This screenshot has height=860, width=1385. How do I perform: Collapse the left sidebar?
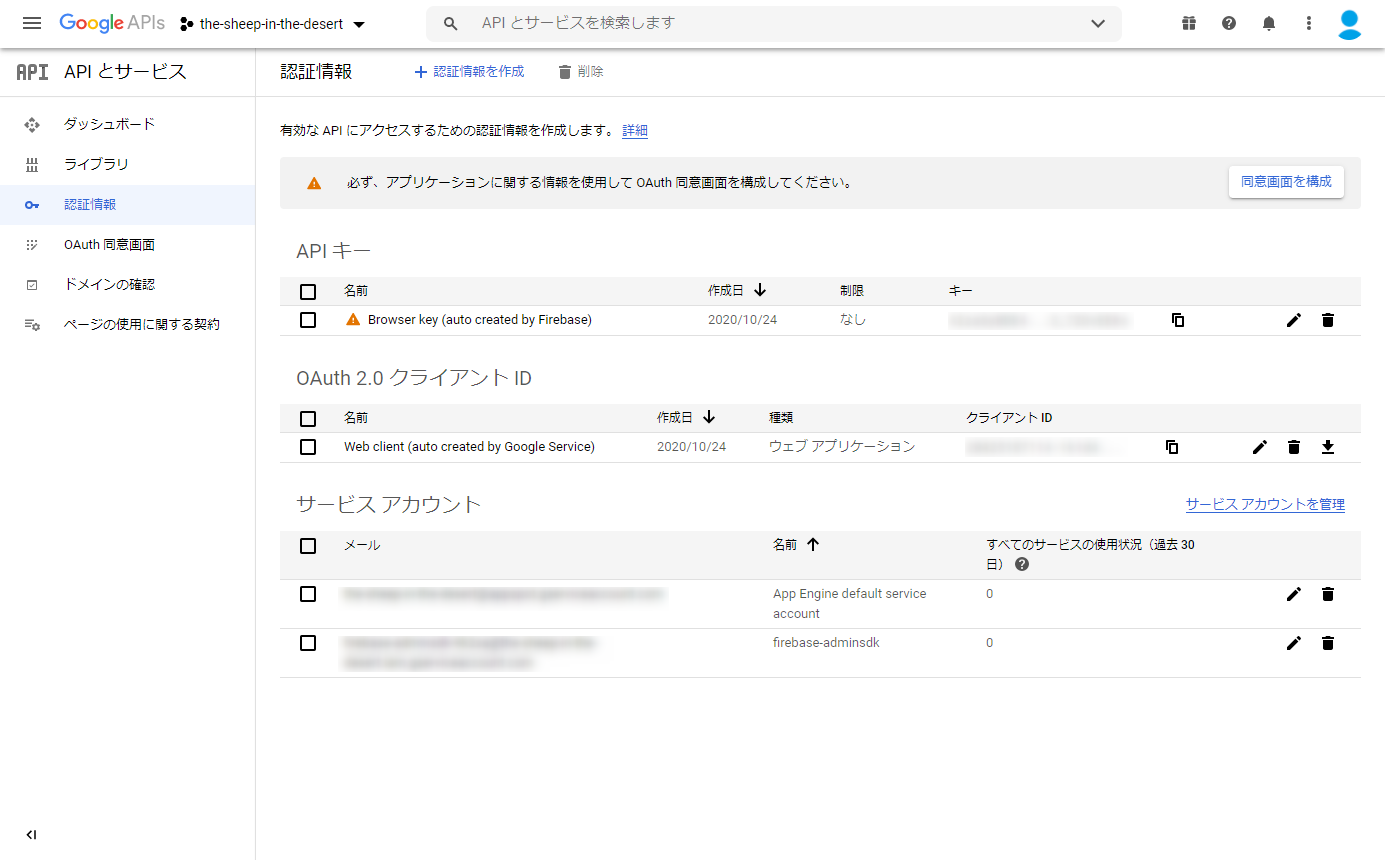click(30, 833)
